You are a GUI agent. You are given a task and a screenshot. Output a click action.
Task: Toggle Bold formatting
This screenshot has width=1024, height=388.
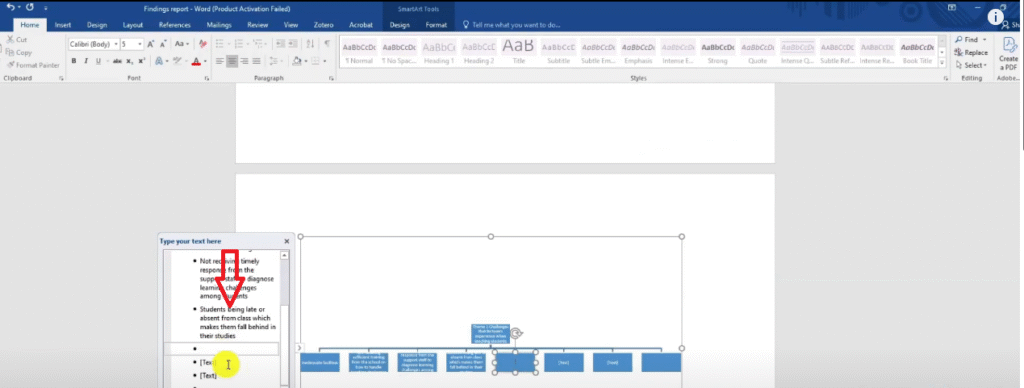click(74, 61)
